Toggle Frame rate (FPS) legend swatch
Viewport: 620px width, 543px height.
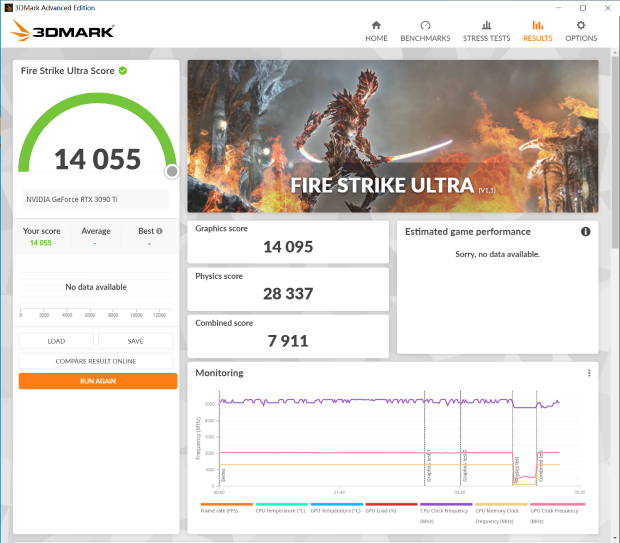pyautogui.click(x=227, y=504)
